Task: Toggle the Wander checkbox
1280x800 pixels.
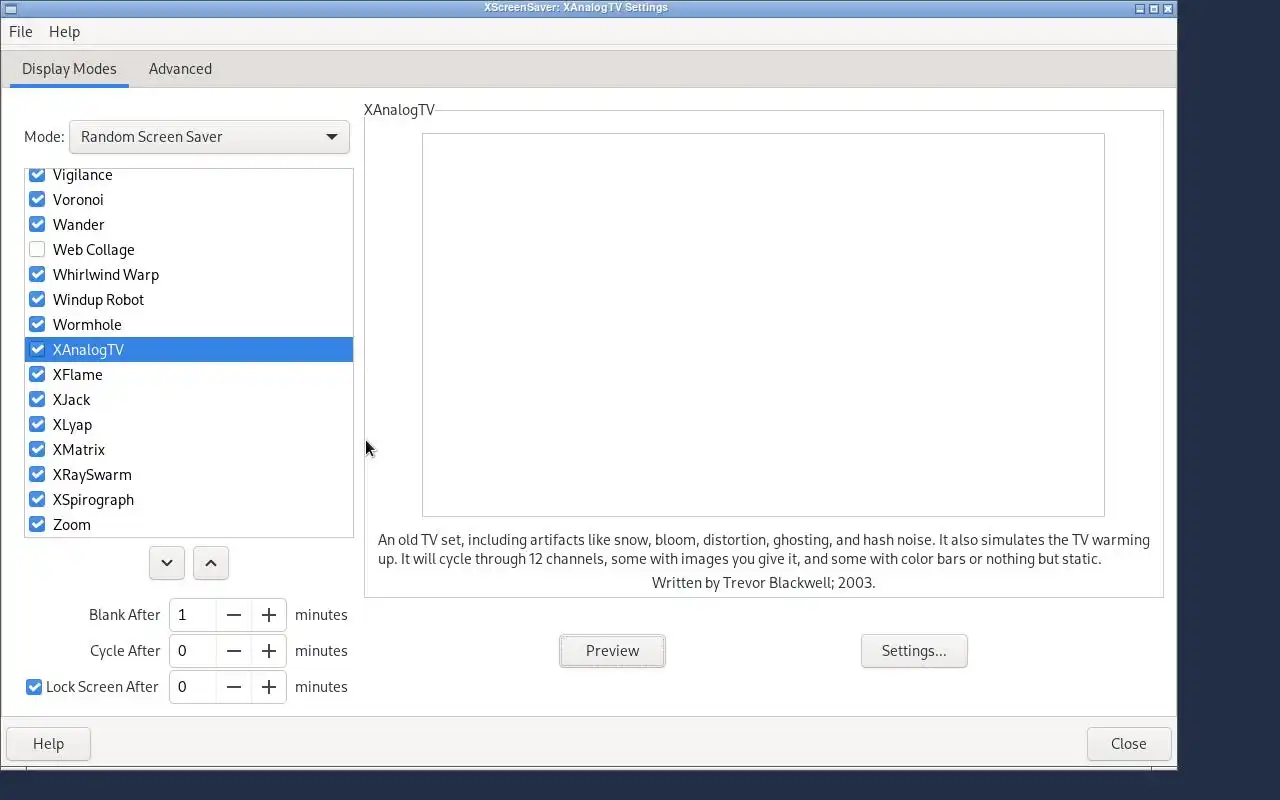Action: tap(37, 225)
